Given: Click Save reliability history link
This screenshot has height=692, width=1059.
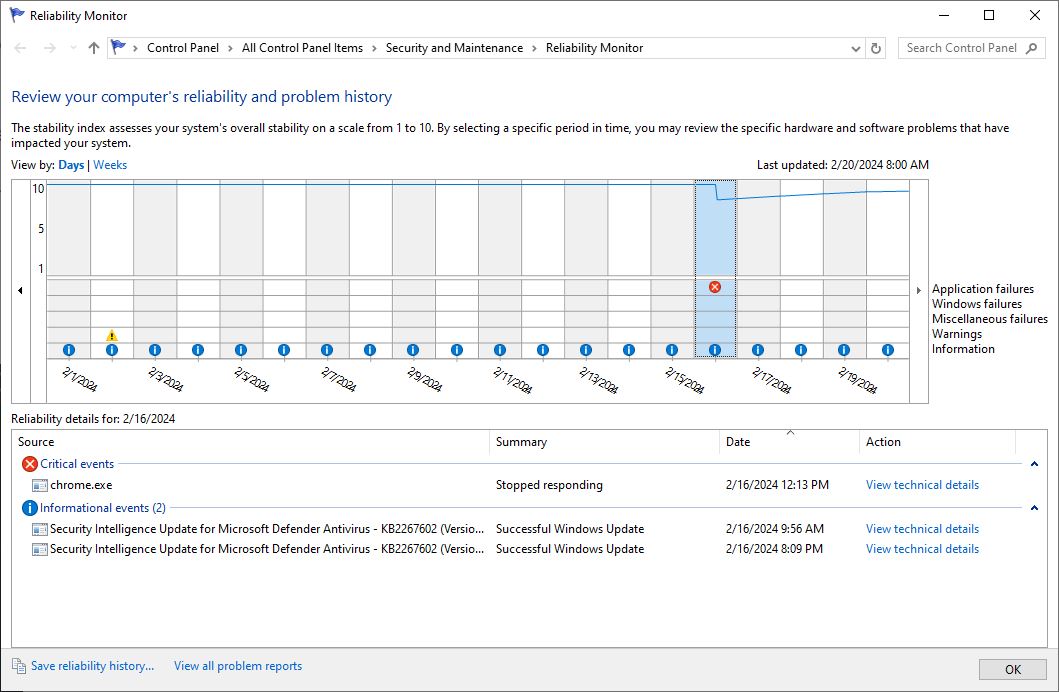Looking at the screenshot, I should pos(92,666).
